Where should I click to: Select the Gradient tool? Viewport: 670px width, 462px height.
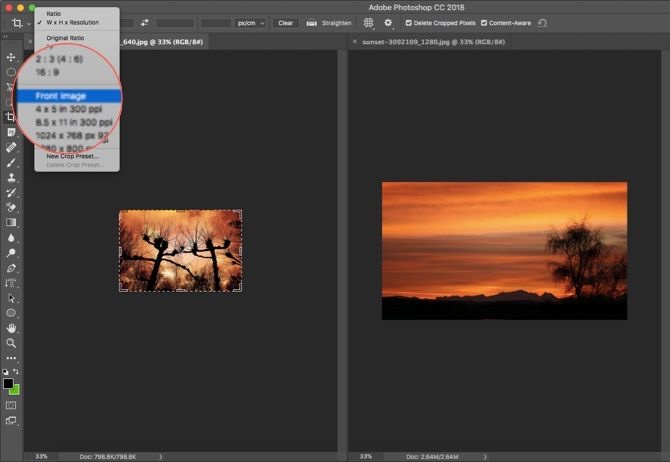point(11,222)
